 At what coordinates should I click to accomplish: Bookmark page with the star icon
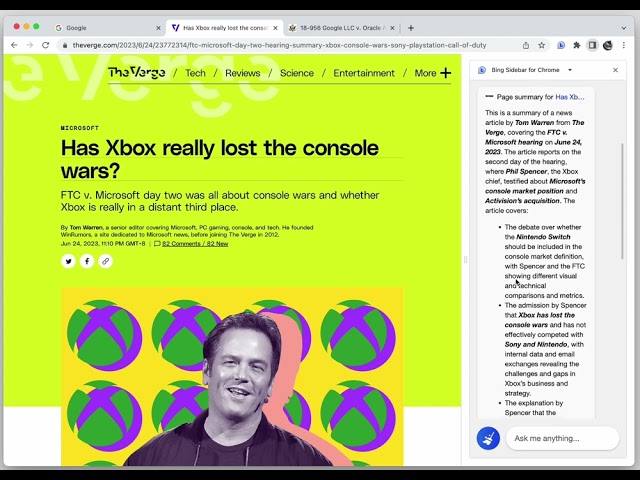tap(542, 45)
